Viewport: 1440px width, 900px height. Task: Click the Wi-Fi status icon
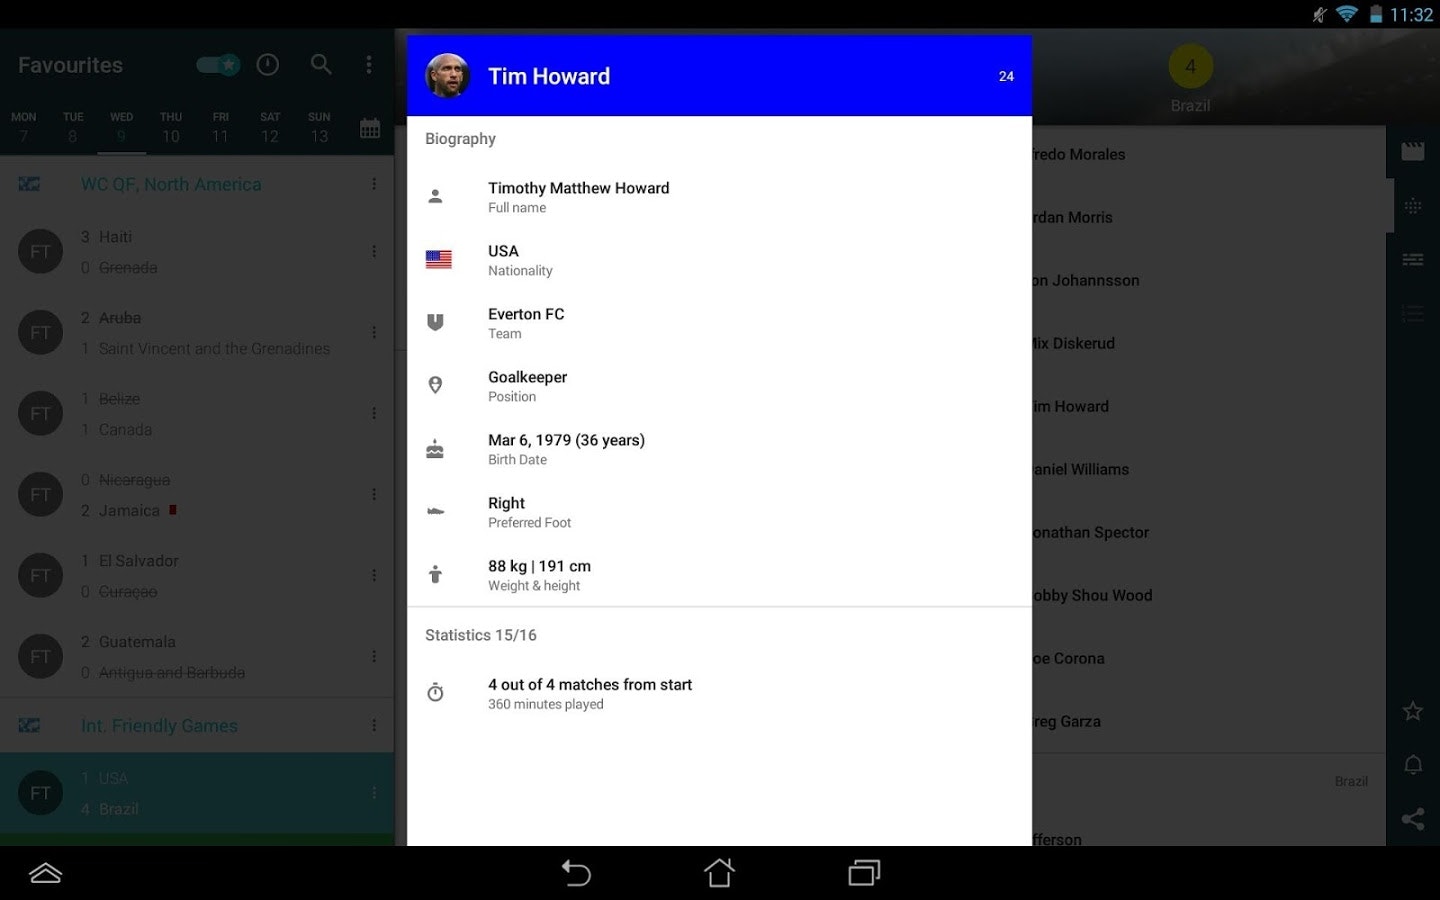[x=1347, y=14]
